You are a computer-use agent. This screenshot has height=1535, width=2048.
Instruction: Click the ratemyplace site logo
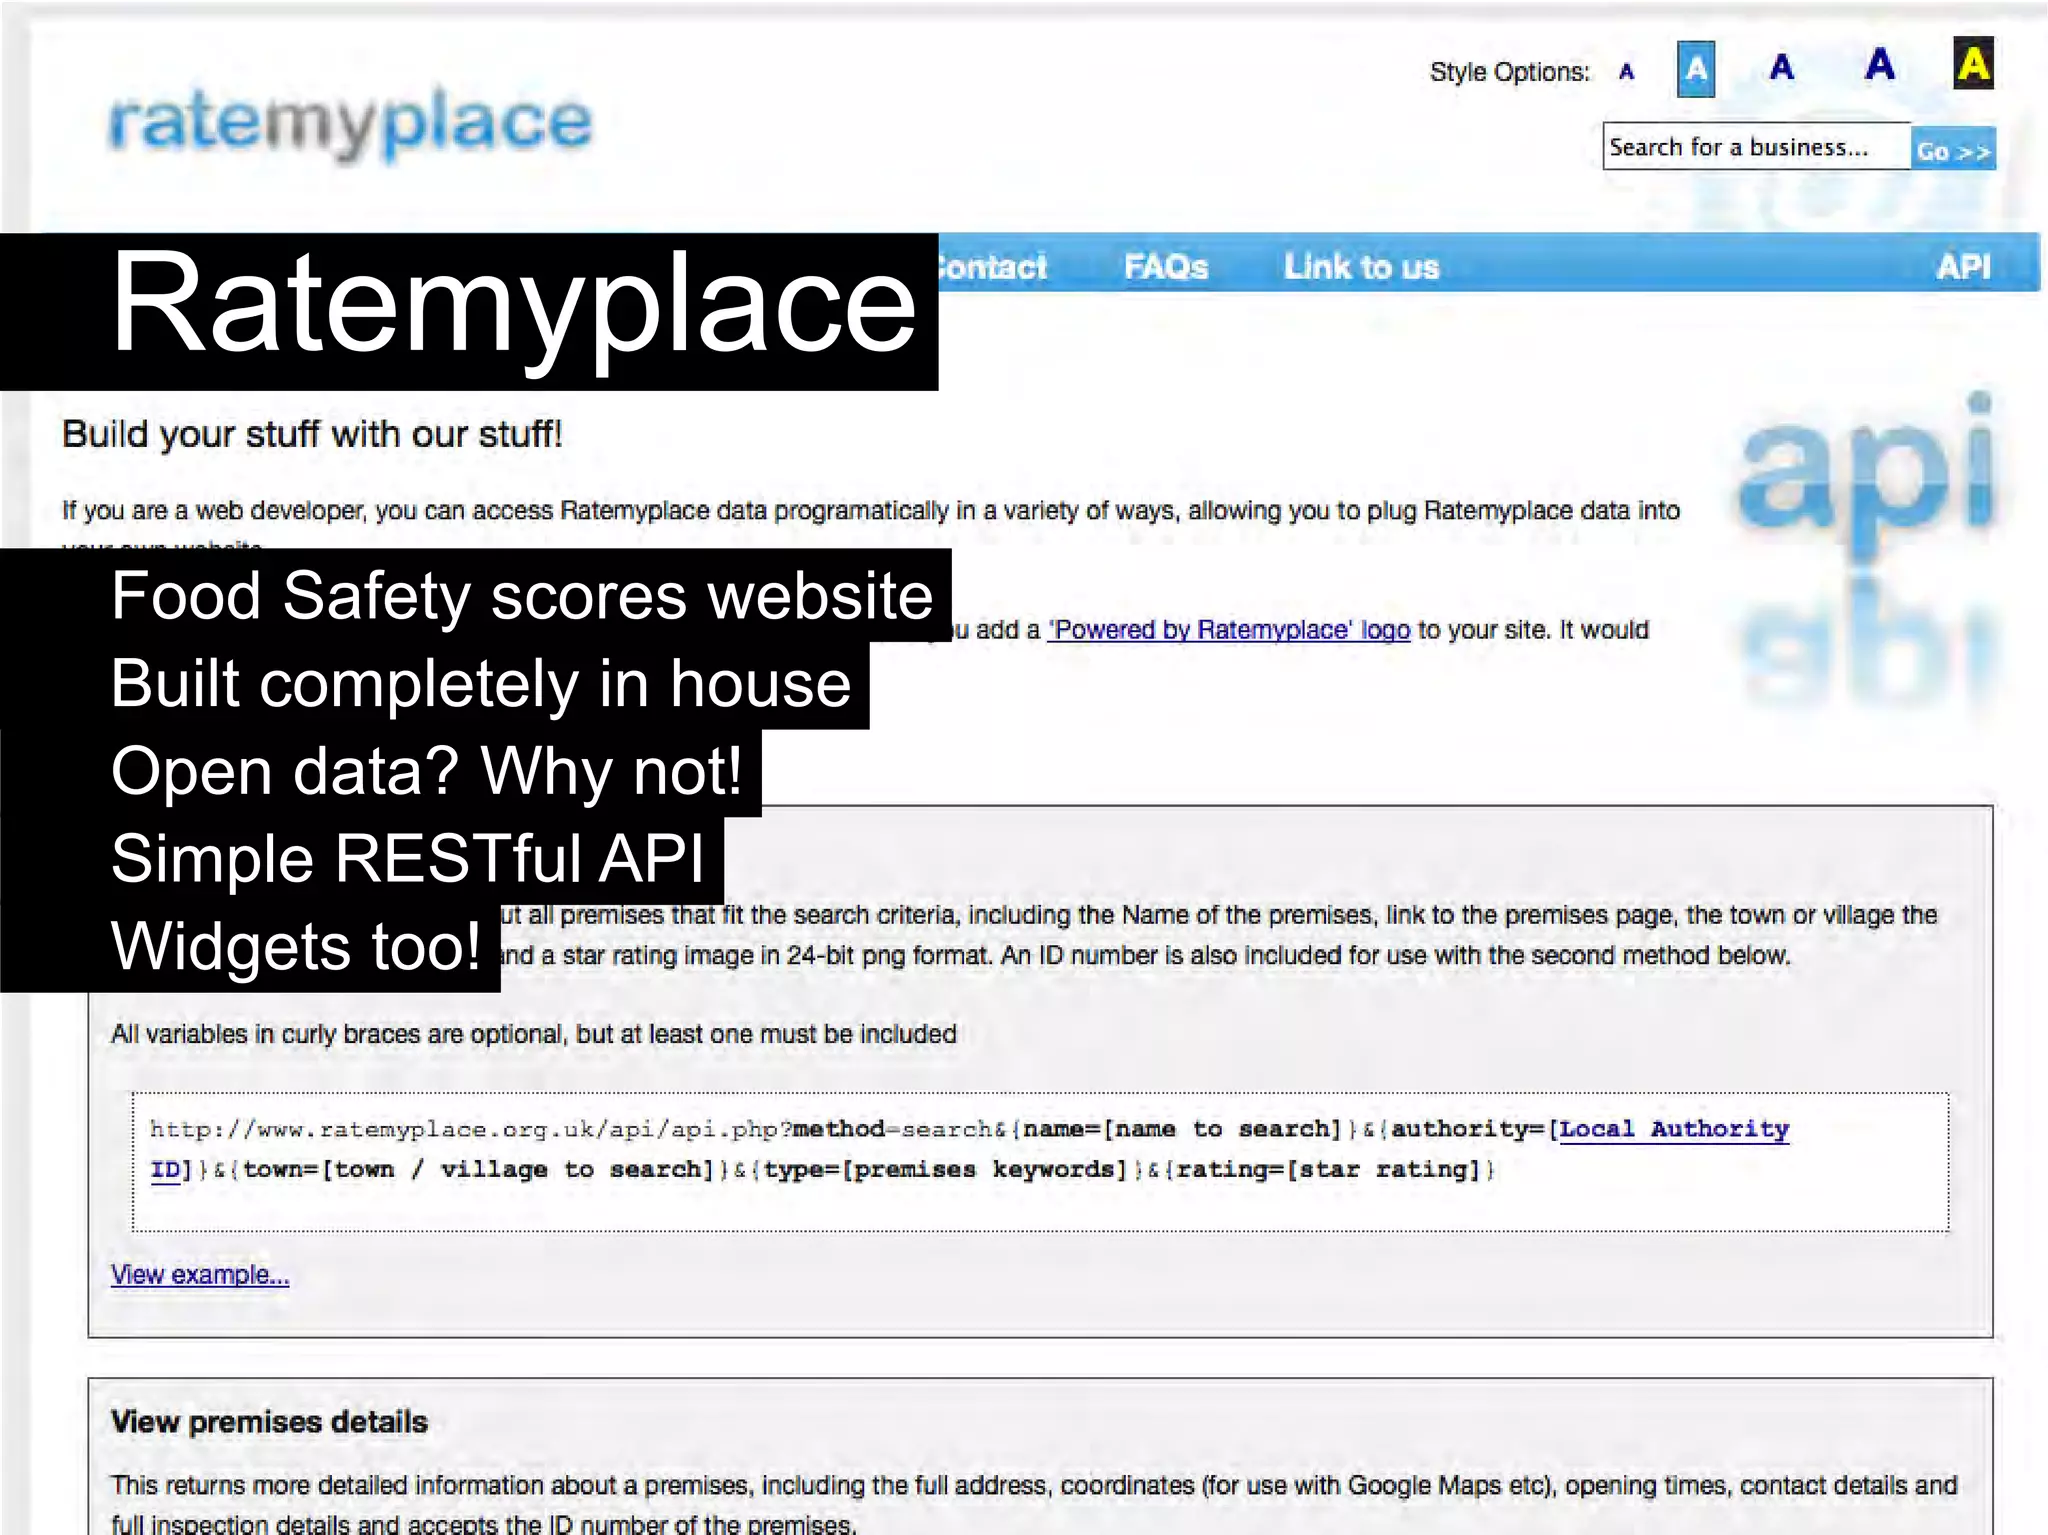click(351, 123)
